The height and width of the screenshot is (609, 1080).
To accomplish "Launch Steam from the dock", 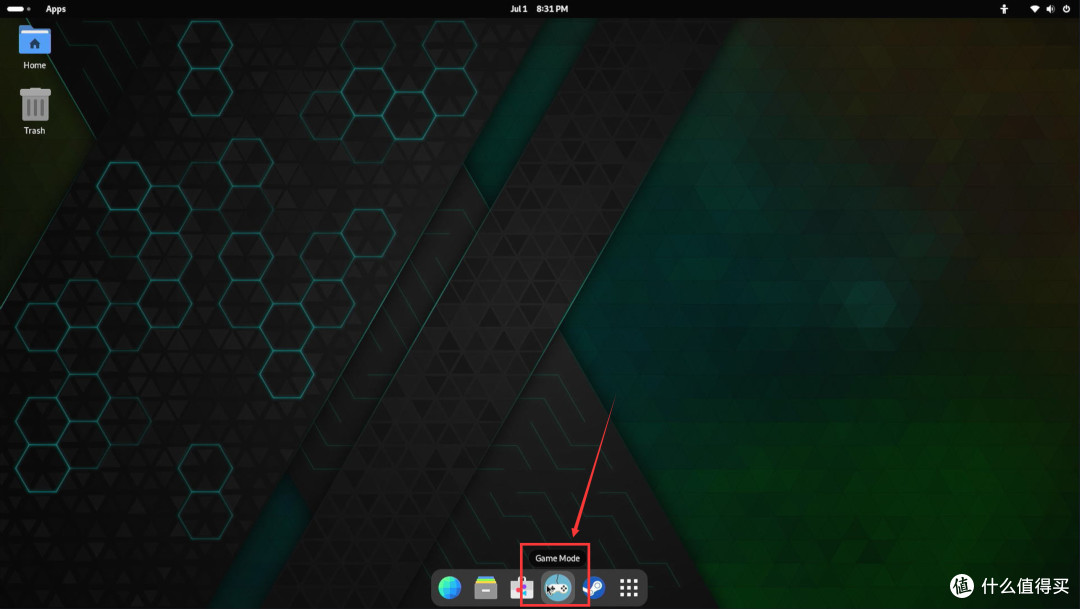I will (593, 588).
